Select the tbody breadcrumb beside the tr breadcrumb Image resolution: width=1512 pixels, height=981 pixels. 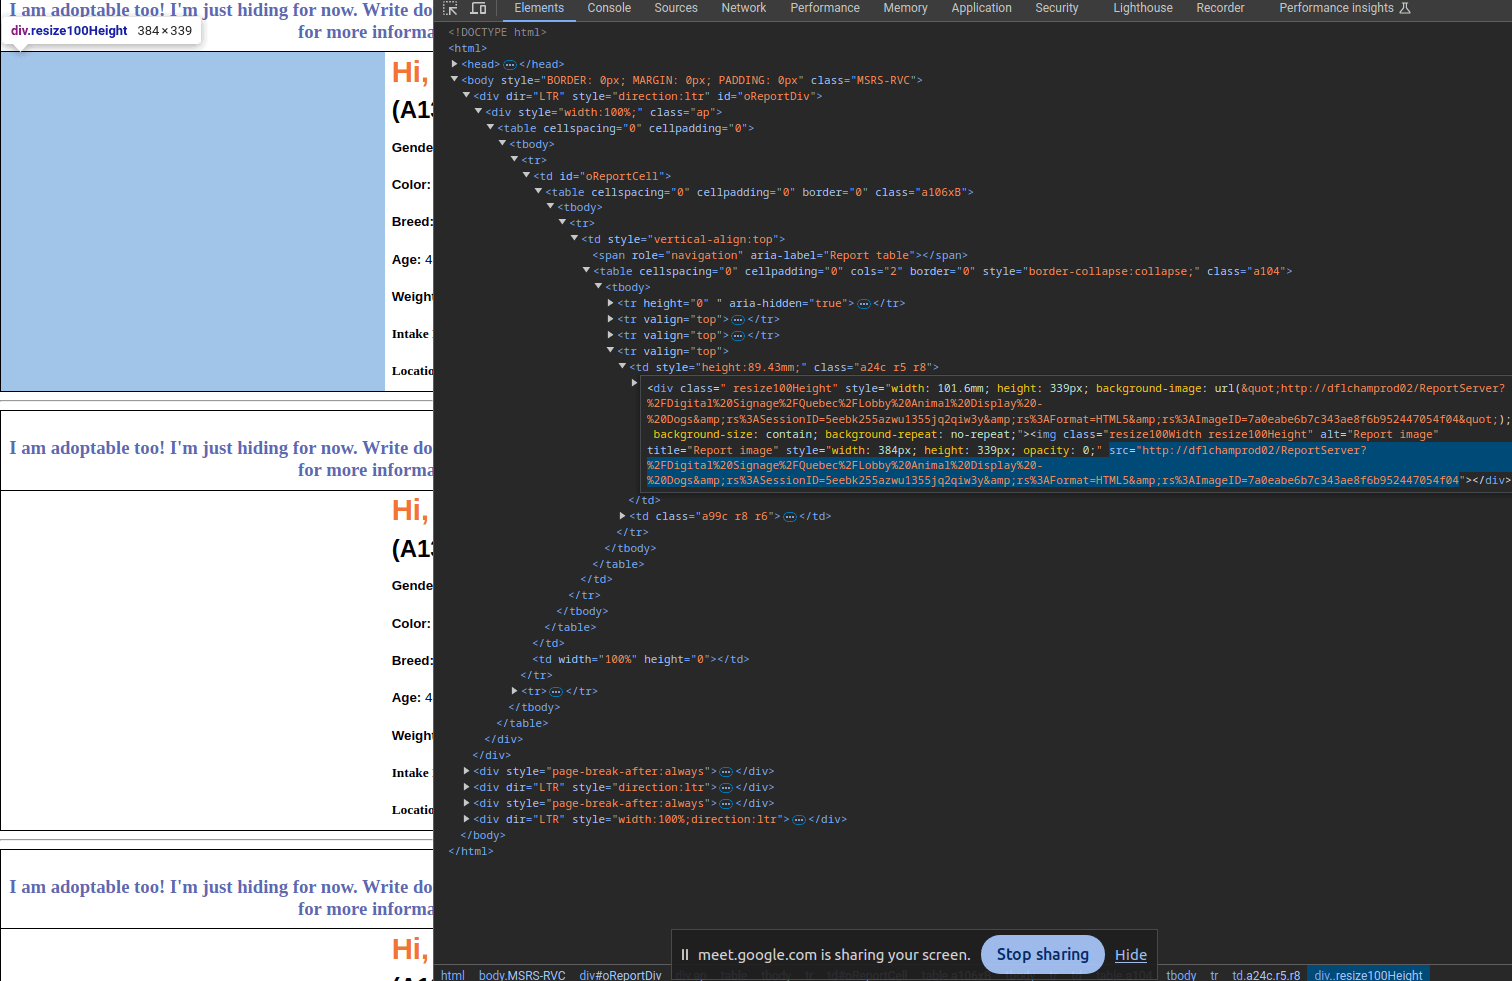1181,975
